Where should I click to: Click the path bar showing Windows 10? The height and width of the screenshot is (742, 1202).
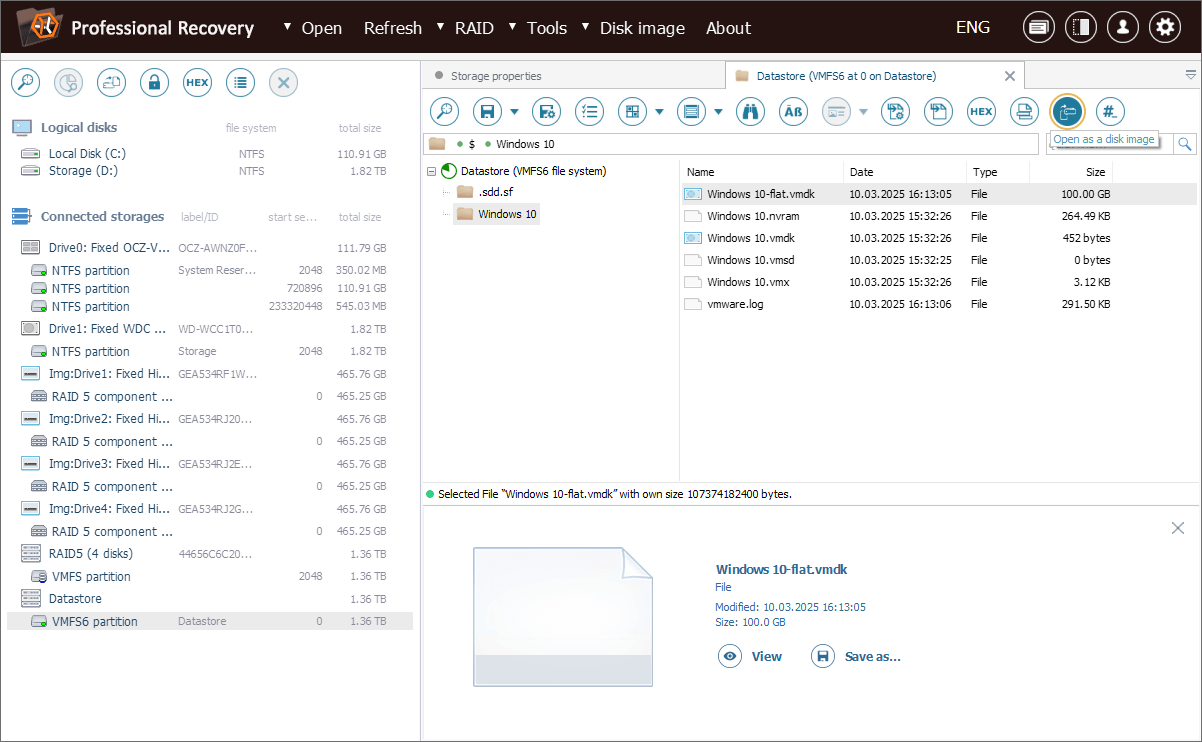point(732,144)
